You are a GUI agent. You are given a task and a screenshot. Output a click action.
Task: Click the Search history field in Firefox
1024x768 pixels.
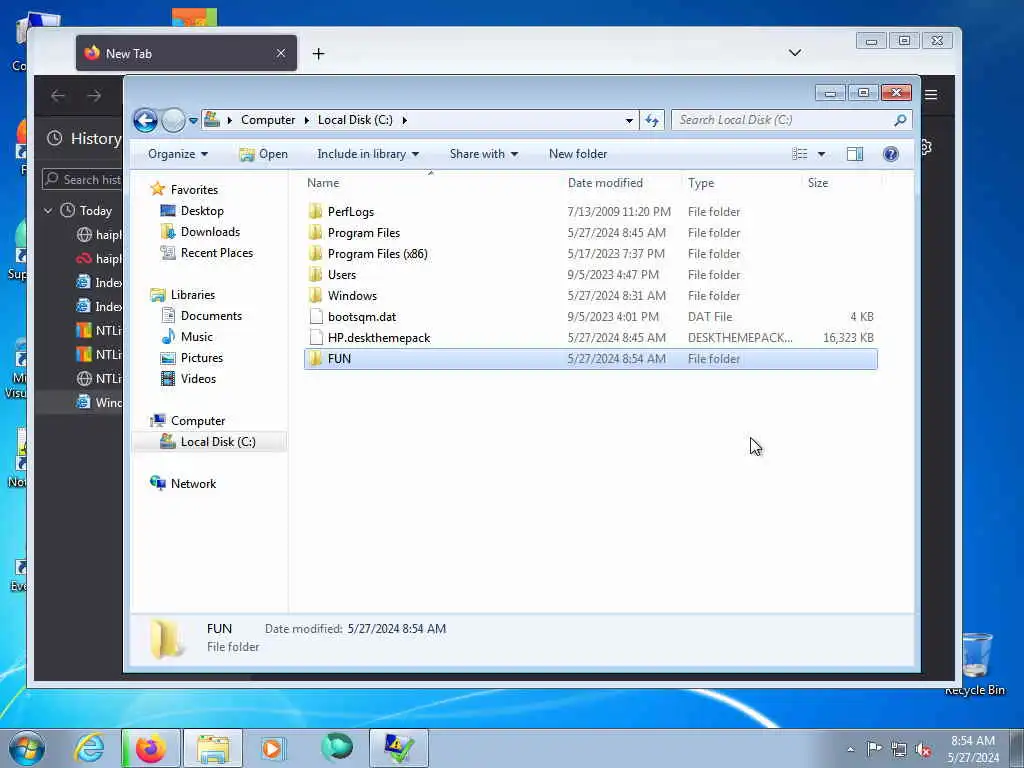coord(83,180)
